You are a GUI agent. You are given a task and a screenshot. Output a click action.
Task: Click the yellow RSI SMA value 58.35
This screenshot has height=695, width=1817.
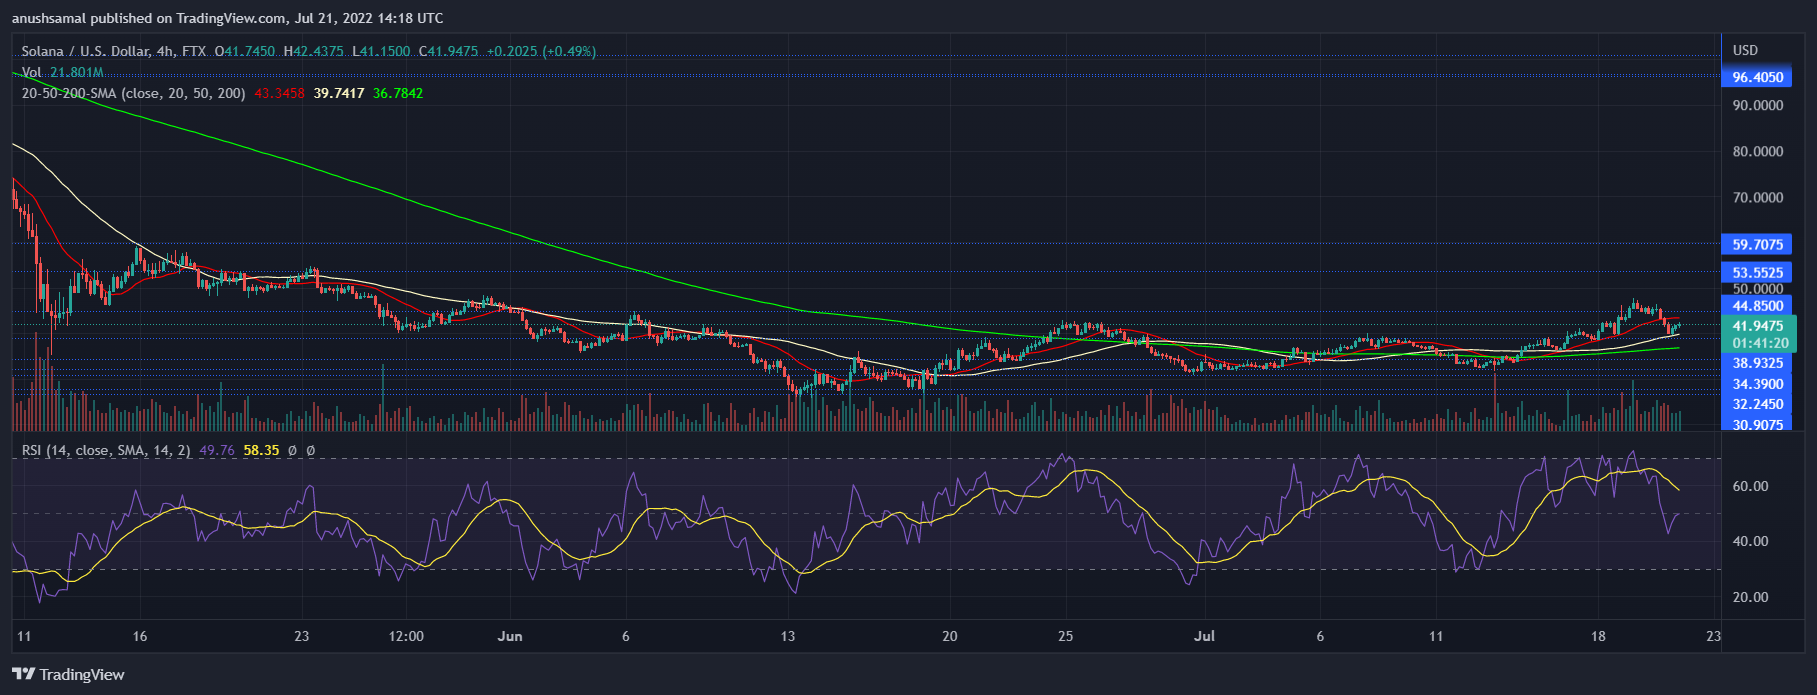[261, 450]
